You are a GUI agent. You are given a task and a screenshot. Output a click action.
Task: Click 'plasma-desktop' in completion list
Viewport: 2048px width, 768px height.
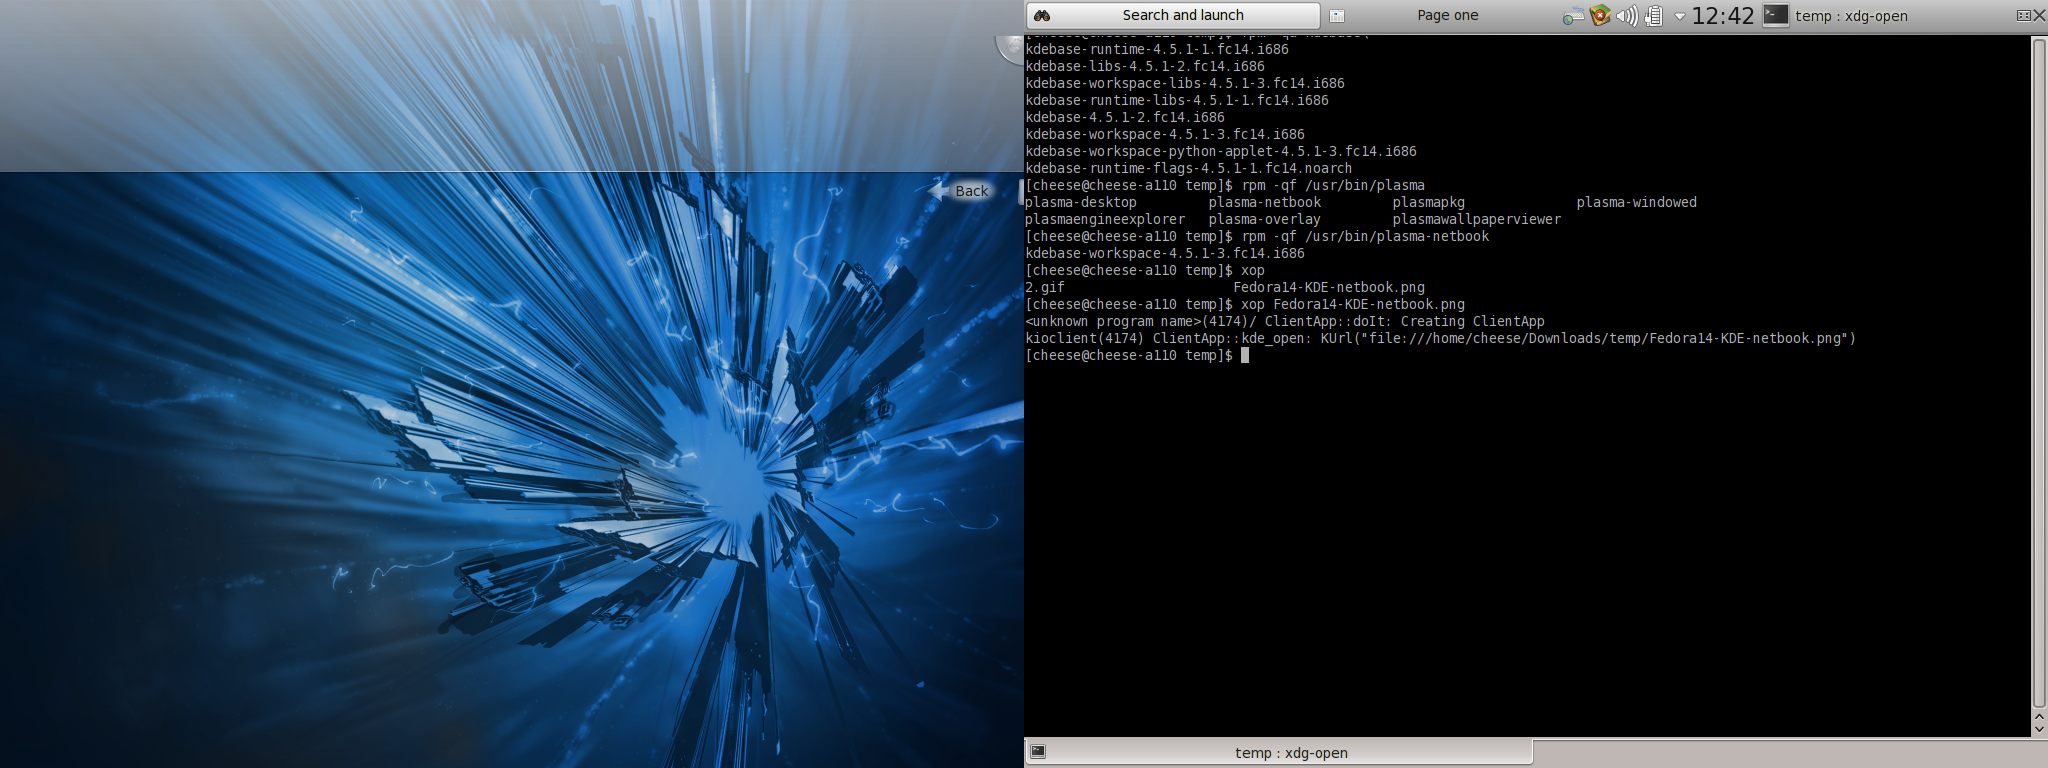pyautogui.click(x=1081, y=202)
